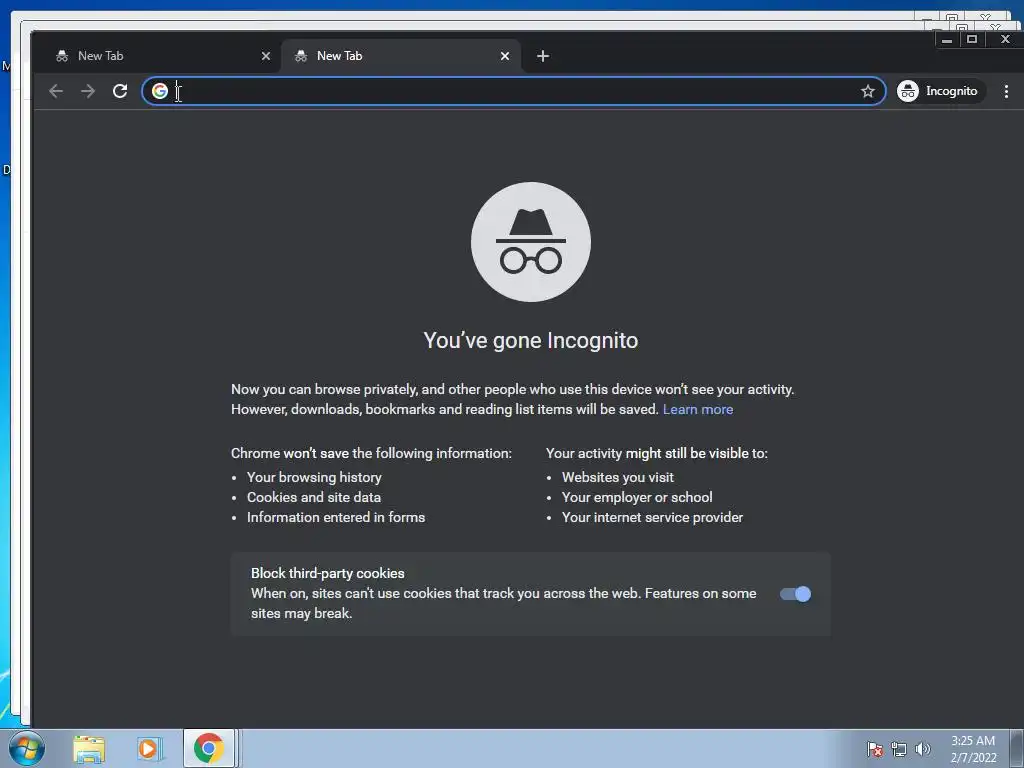Click the Show desktop strip after the clock

(1017, 748)
